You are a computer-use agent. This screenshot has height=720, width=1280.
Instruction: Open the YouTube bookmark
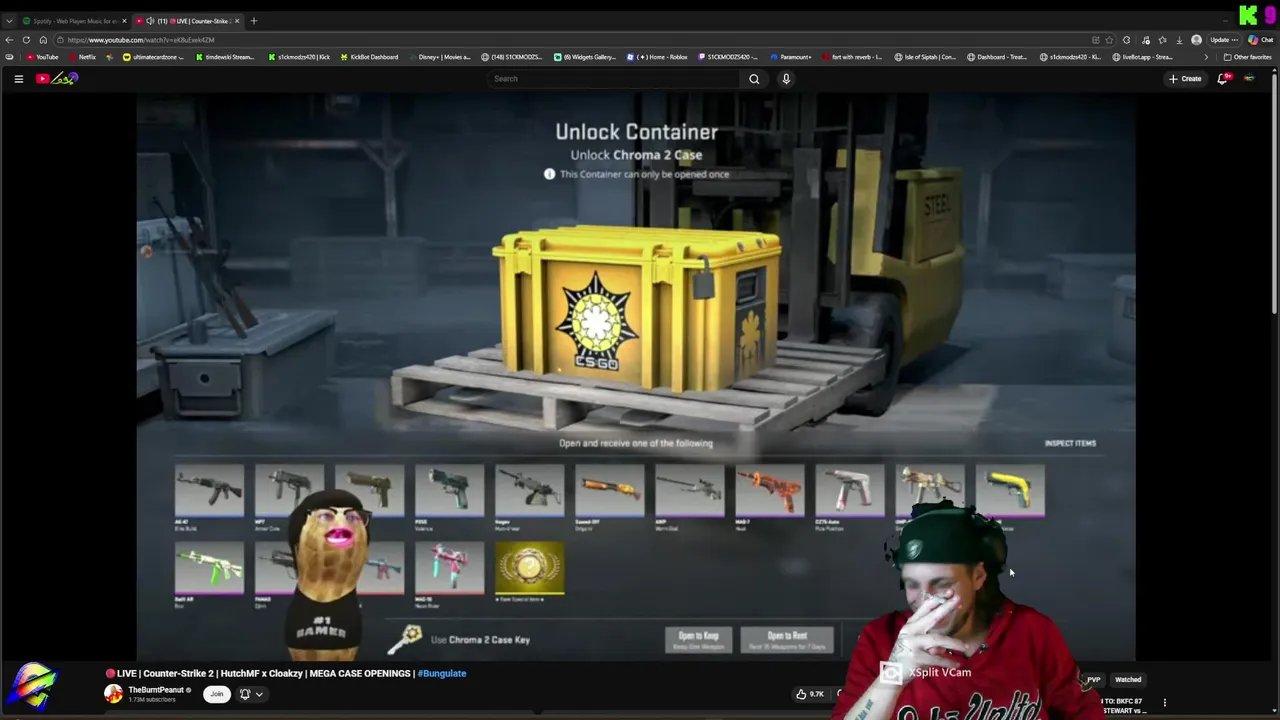coord(42,57)
